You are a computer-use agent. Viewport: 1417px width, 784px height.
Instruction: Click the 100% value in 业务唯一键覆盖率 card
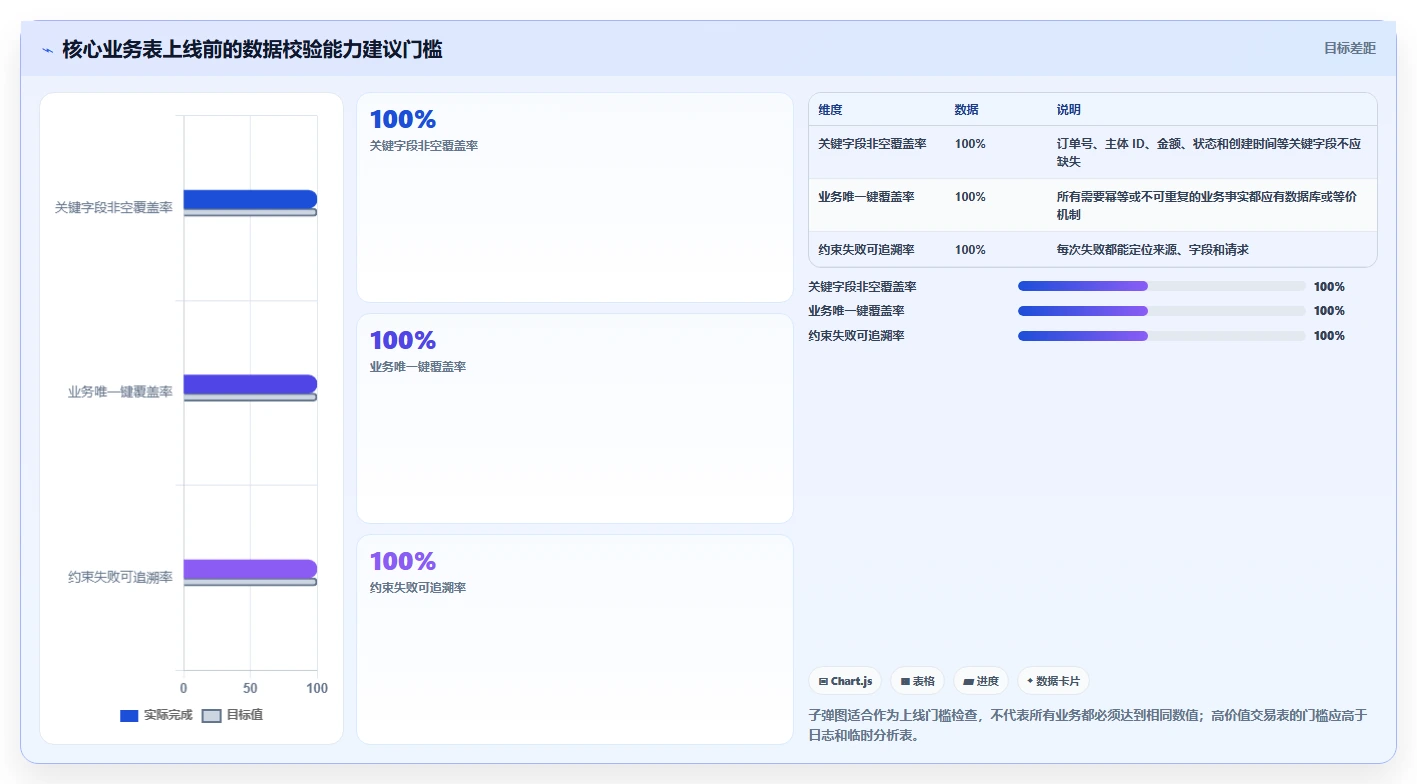403,341
